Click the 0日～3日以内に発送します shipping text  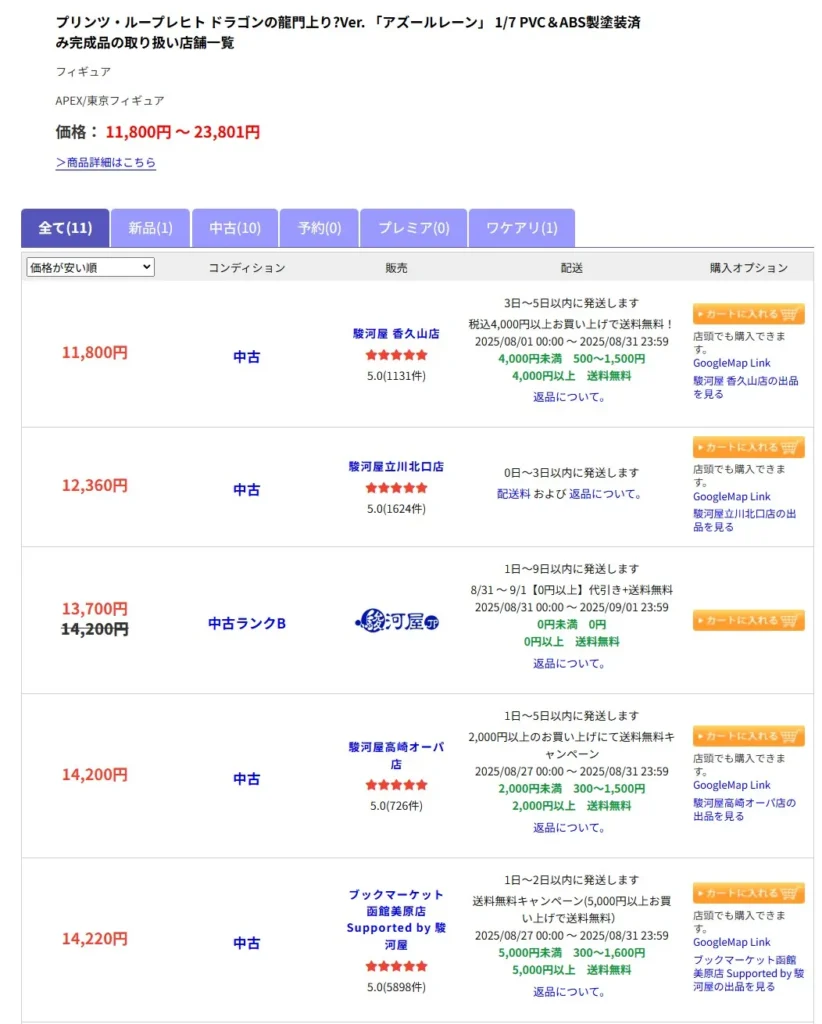point(571,473)
